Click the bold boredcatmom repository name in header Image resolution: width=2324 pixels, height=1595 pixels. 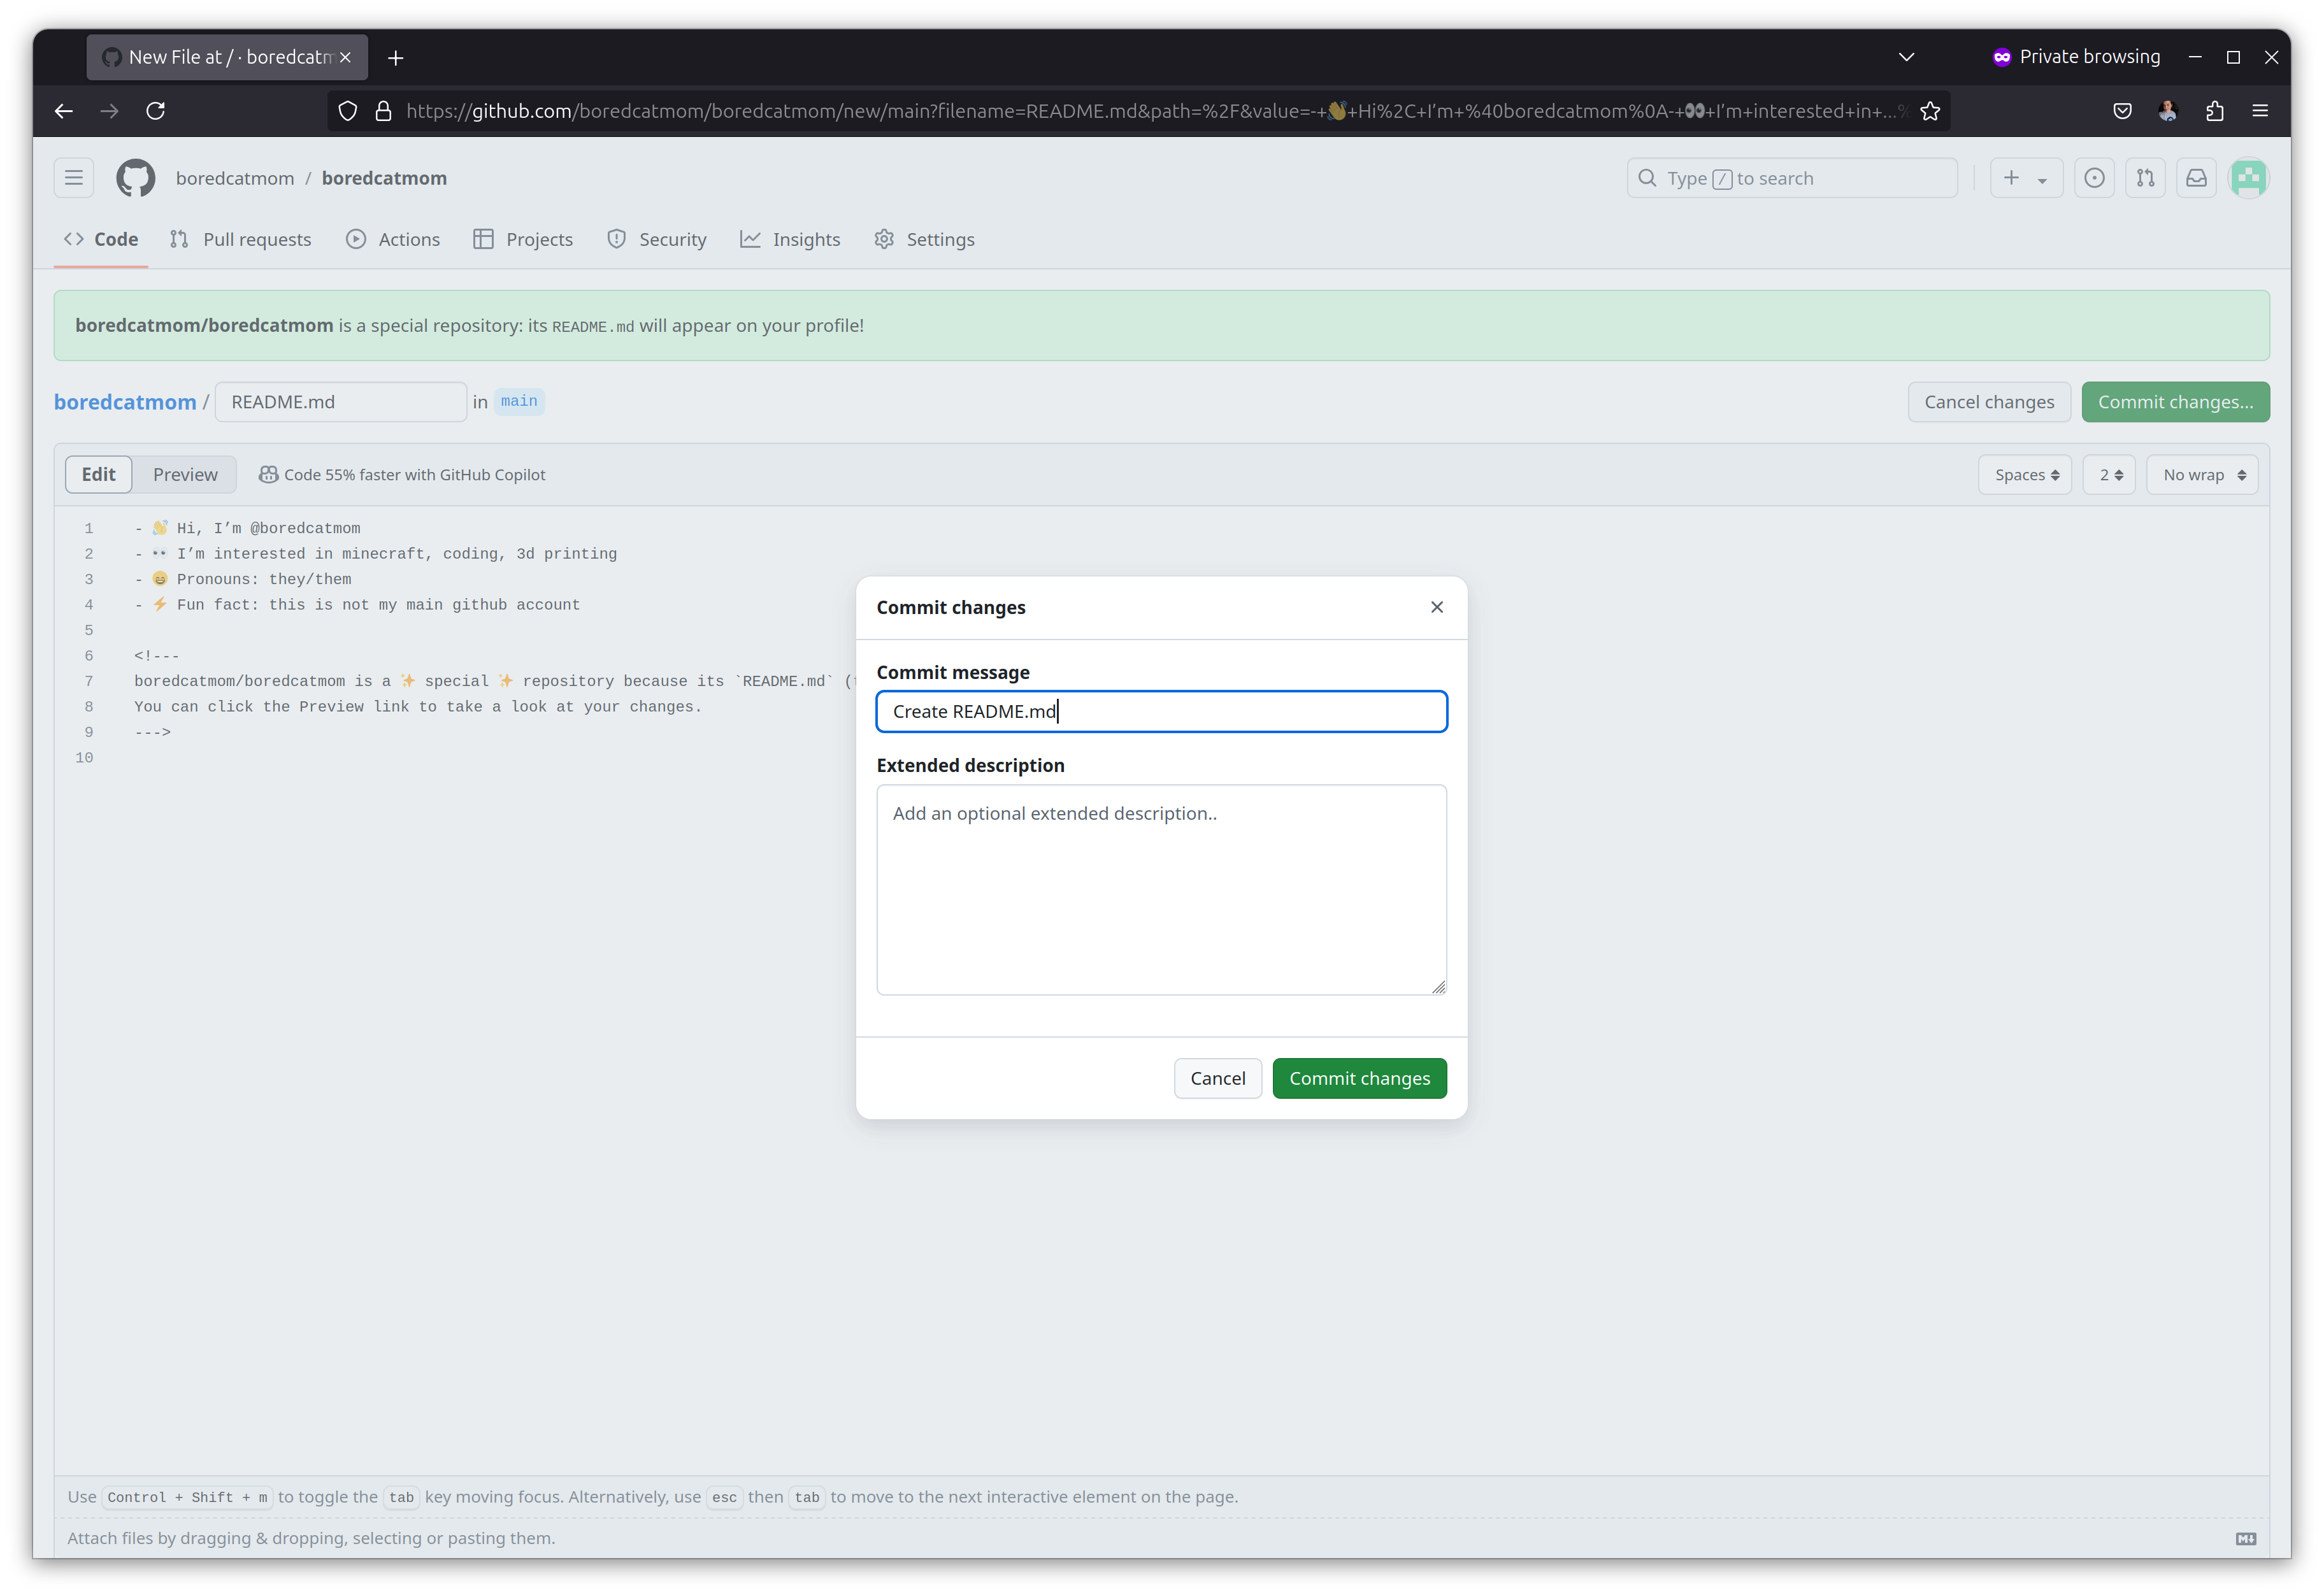click(384, 178)
